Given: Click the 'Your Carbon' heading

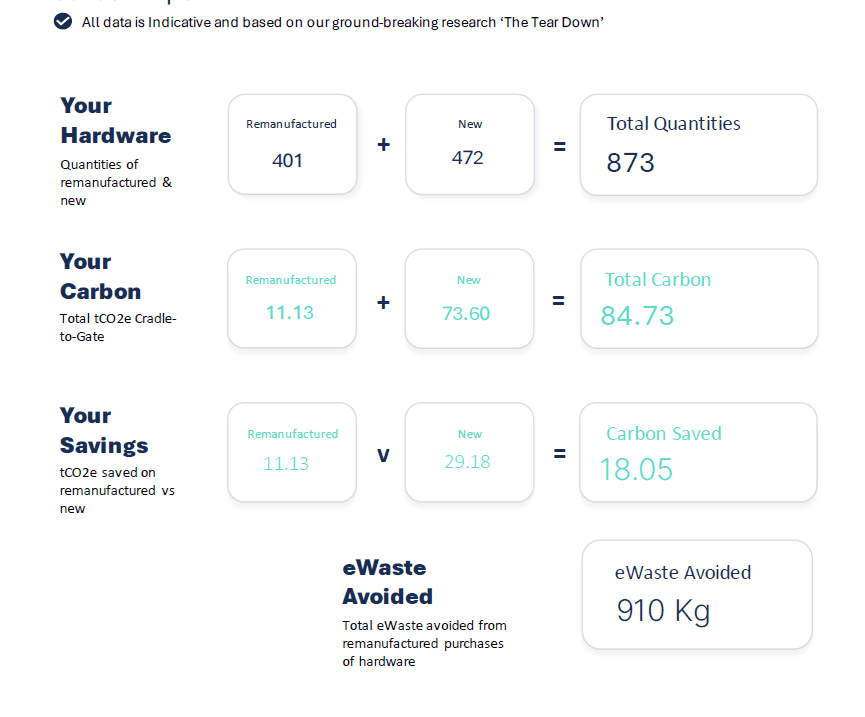Looking at the screenshot, I should pyautogui.click(x=100, y=276).
